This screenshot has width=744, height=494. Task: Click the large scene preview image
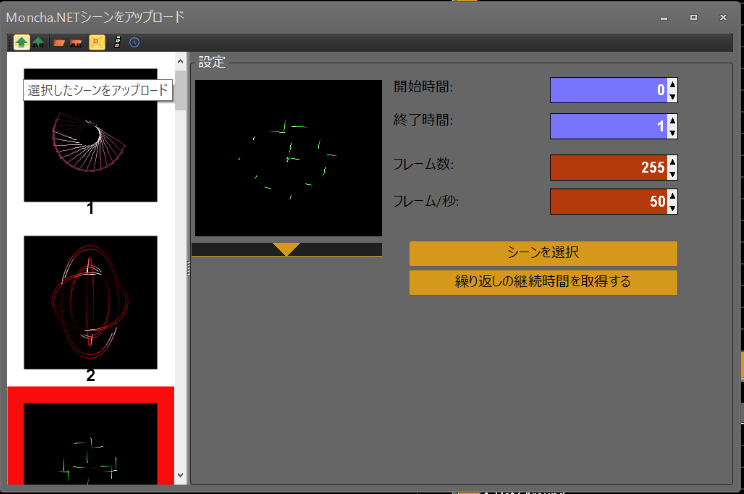point(288,158)
